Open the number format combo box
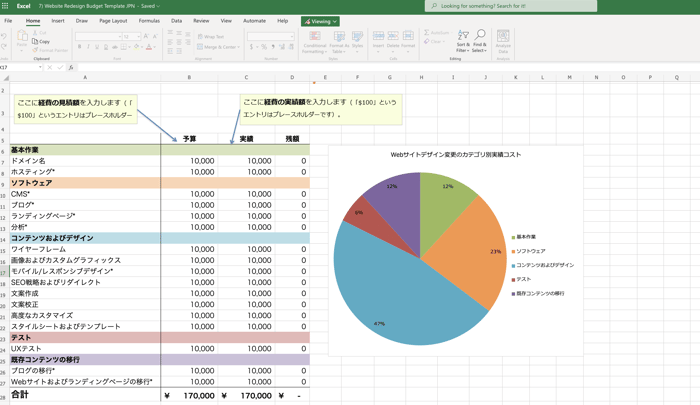Image resolution: width=700 pixels, height=405 pixels. (271, 36)
